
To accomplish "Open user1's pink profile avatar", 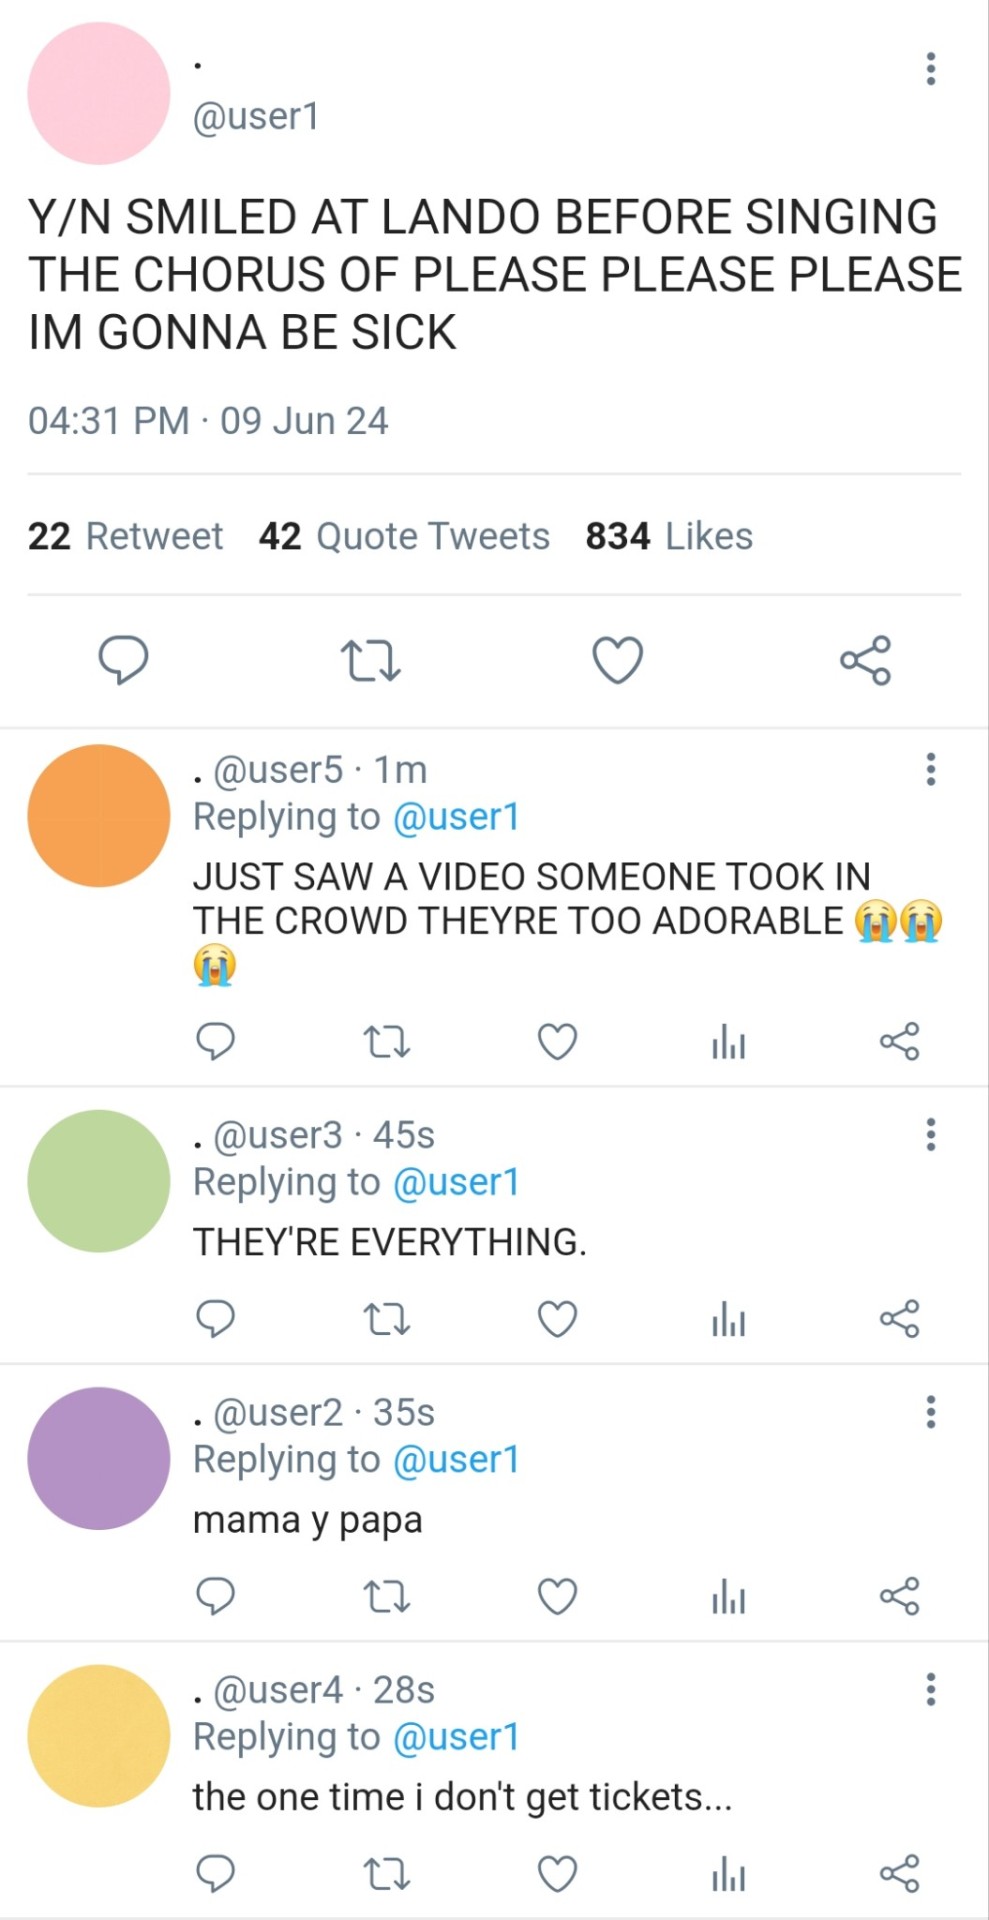I will pos(99,93).
